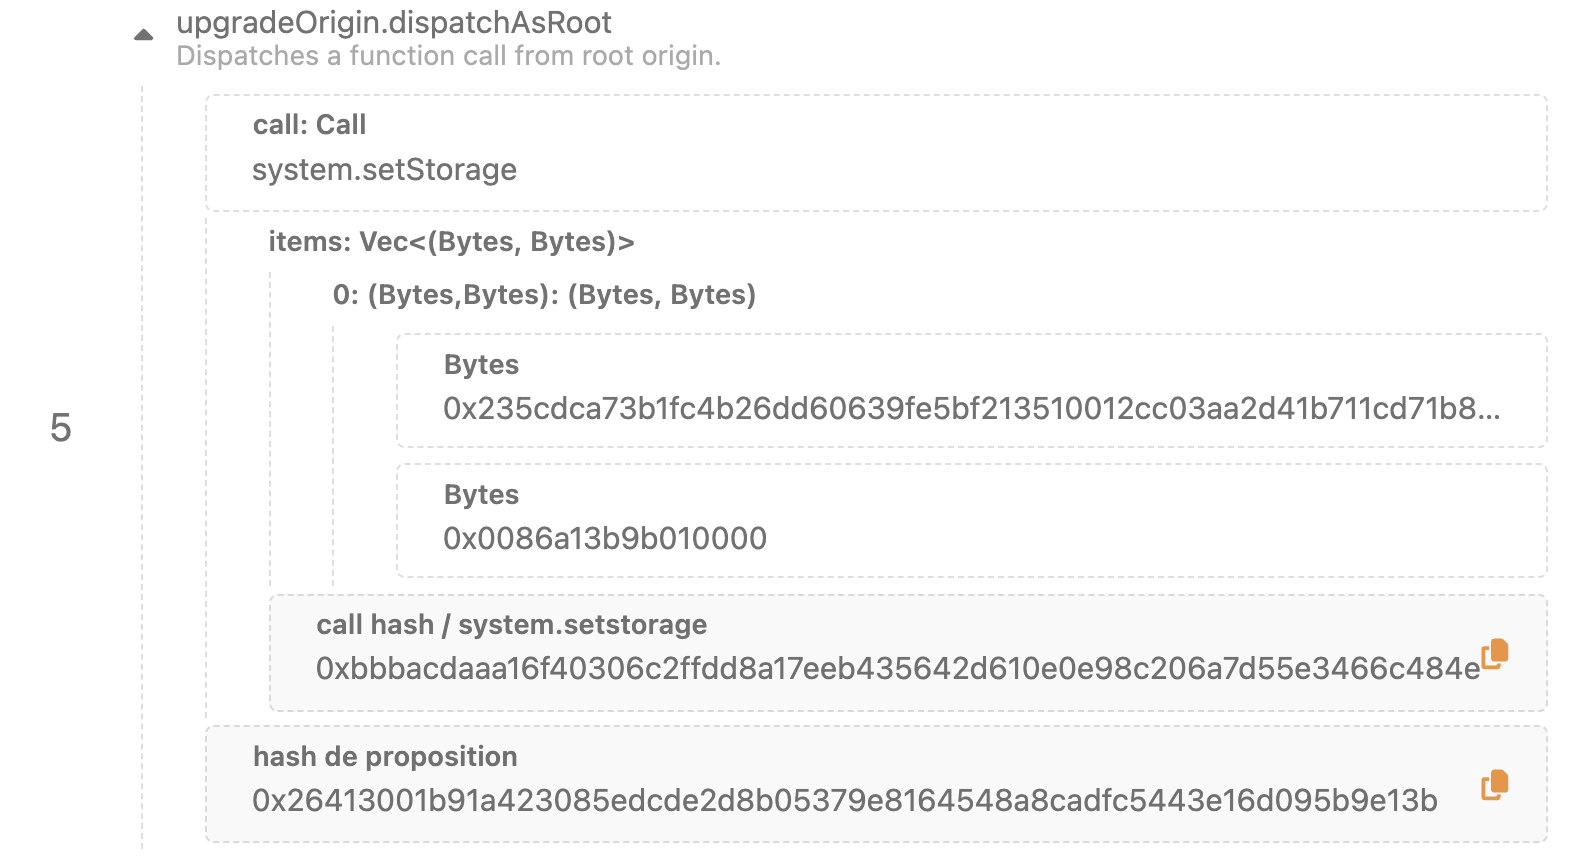Click the second Bytes field label

click(x=481, y=495)
